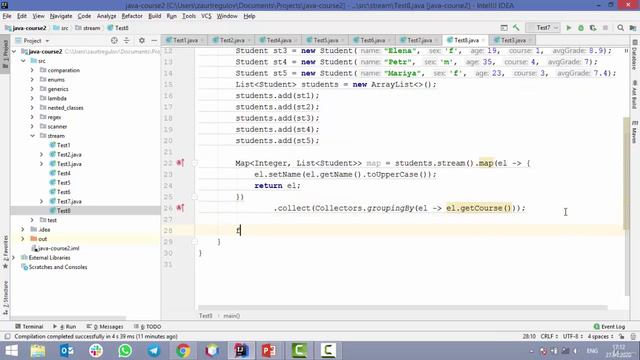Click the layout toggle icon left of hammer
The width and height of the screenshot is (640, 360).
[x=504, y=28]
